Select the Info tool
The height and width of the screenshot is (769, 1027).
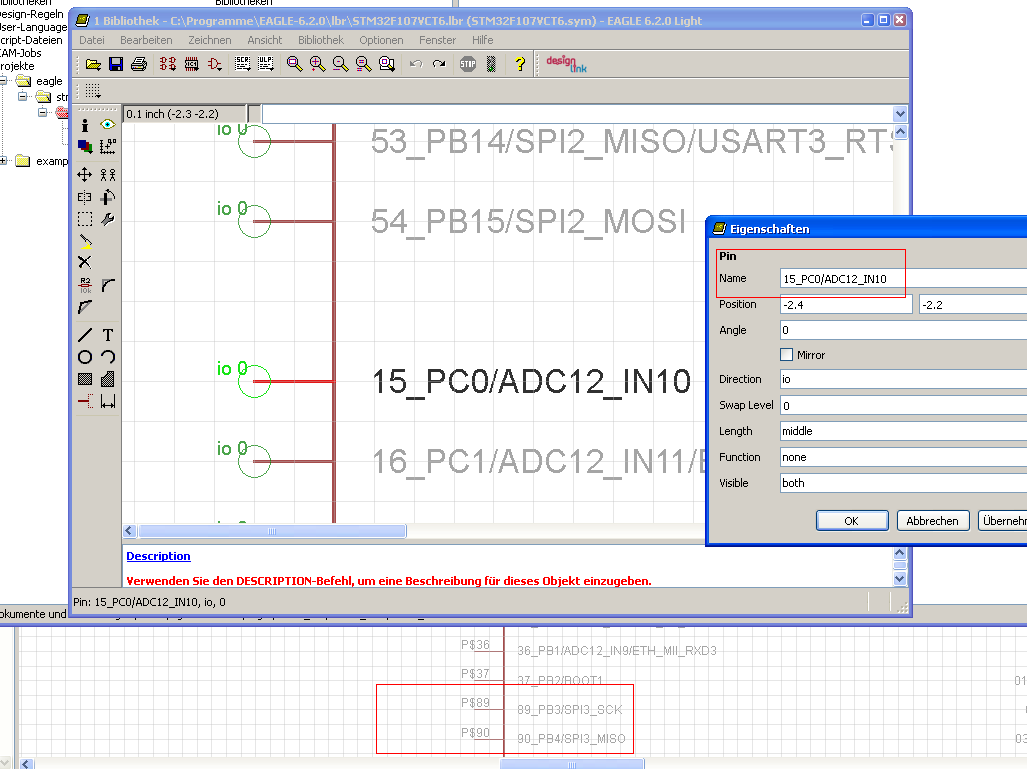pyautogui.click(x=84, y=124)
